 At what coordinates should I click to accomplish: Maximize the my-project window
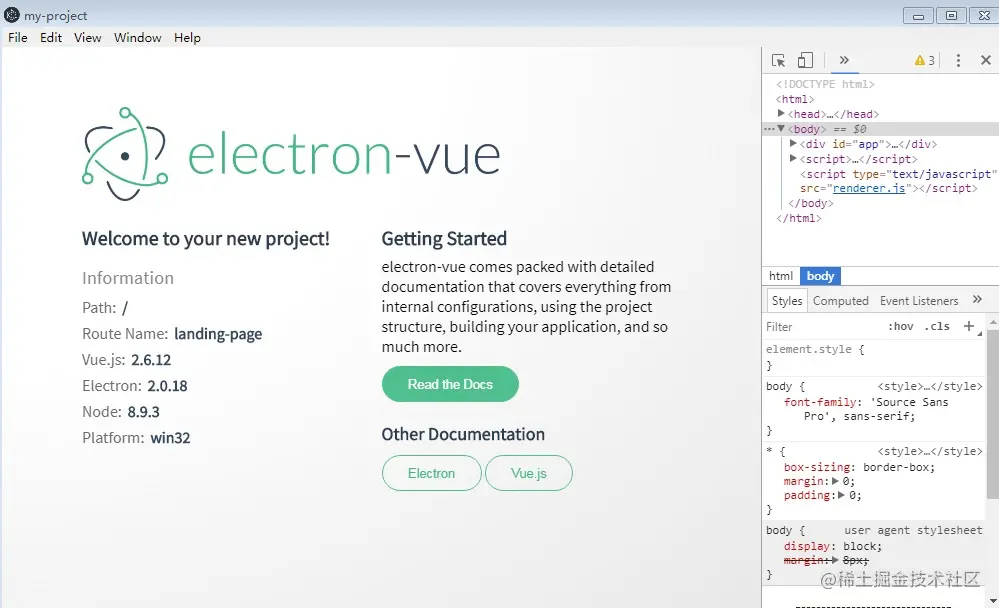[951, 16]
